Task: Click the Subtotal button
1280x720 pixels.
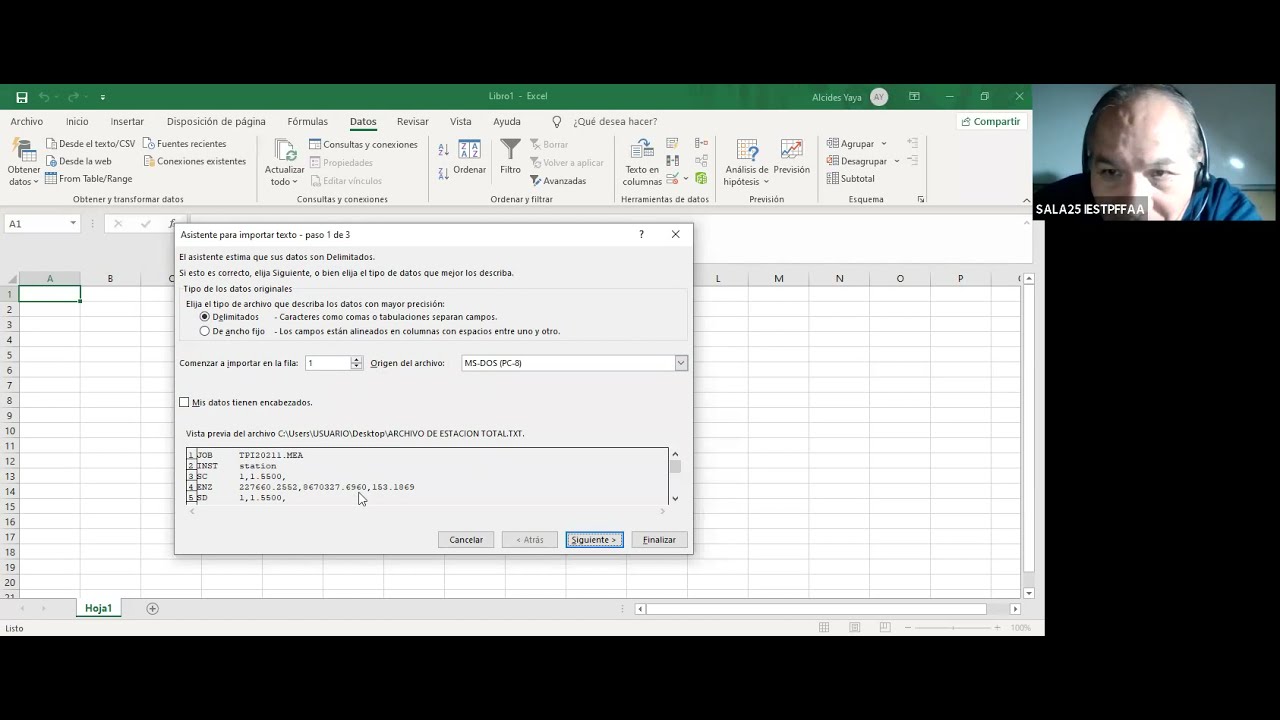Action: point(851,179)
